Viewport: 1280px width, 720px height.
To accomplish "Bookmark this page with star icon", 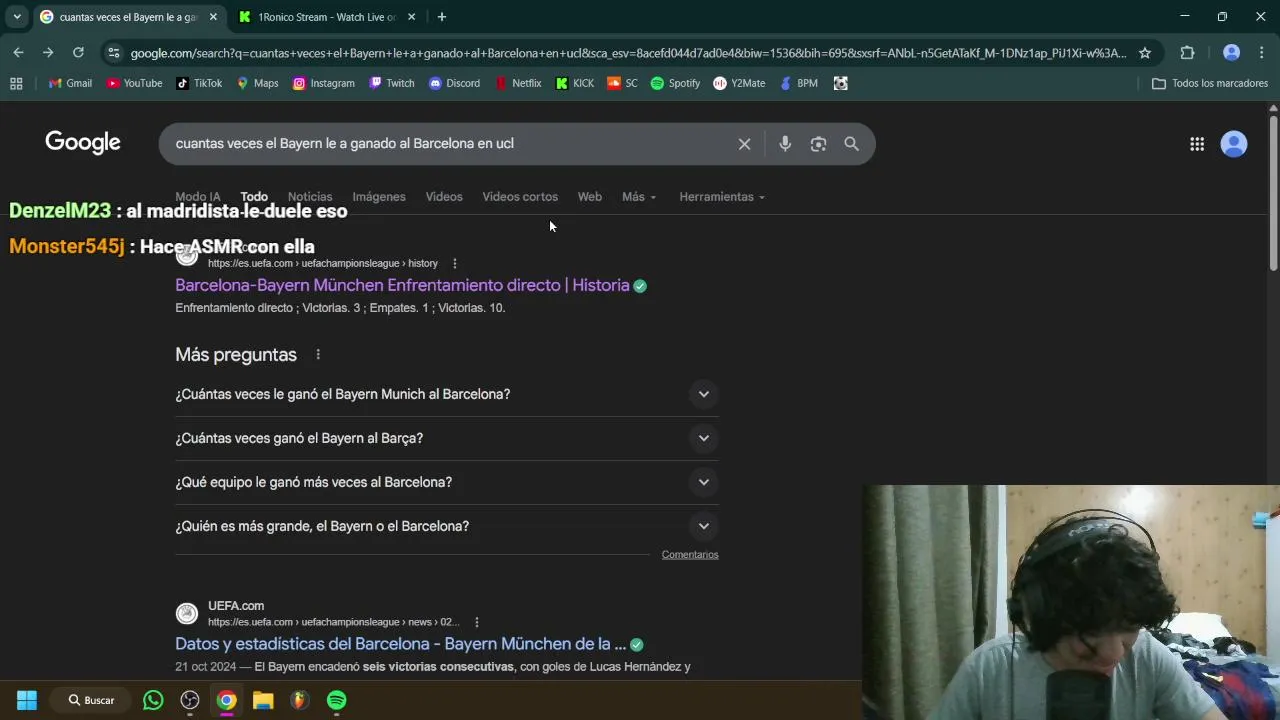I will [x=1145, y=53].
